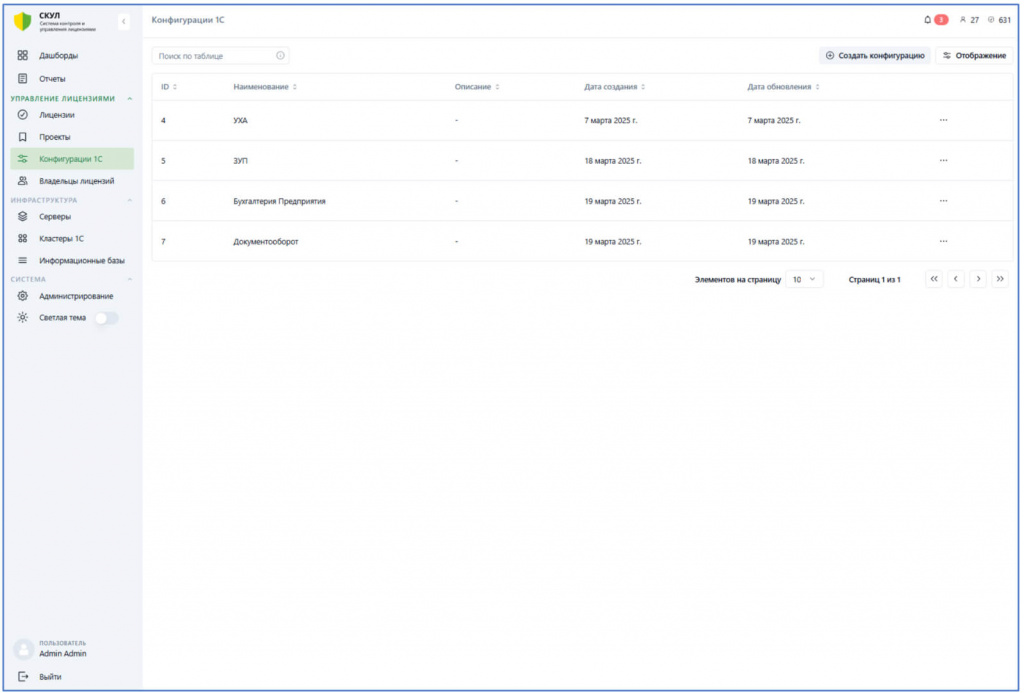Click the 7 марта 2025 г. creation date
The image size is (1024, 693).
611,121
